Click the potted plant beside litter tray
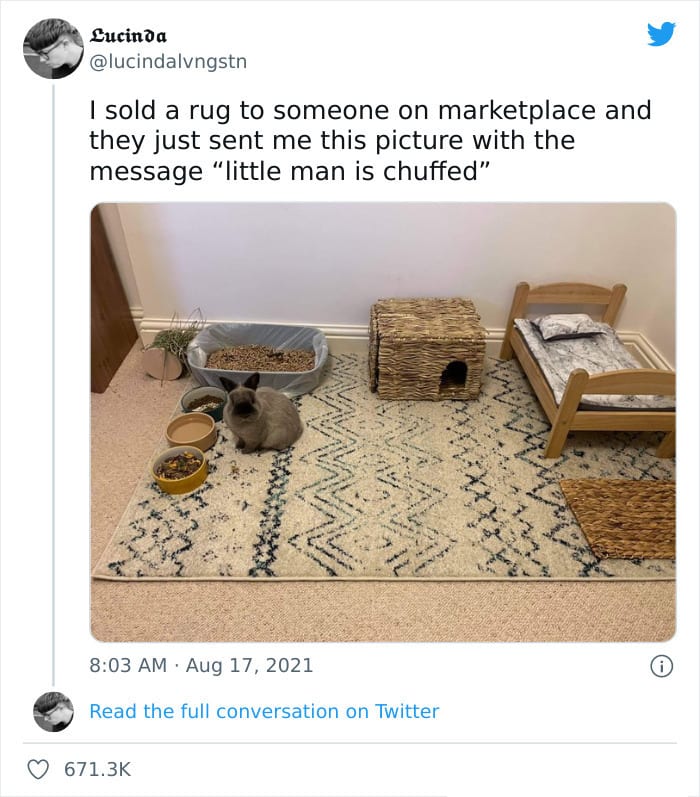This screenshot has height=797, width=700. [170, 350]
